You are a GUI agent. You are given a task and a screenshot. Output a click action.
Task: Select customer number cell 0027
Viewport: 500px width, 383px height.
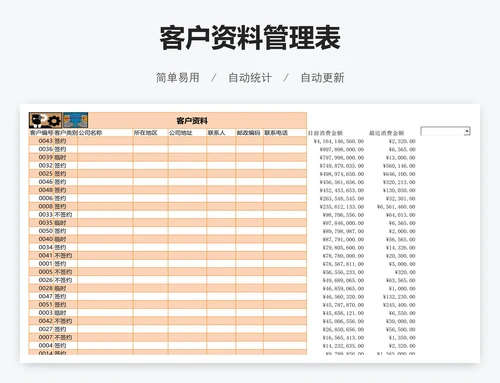pyautogui.click(x=46, y=329)
